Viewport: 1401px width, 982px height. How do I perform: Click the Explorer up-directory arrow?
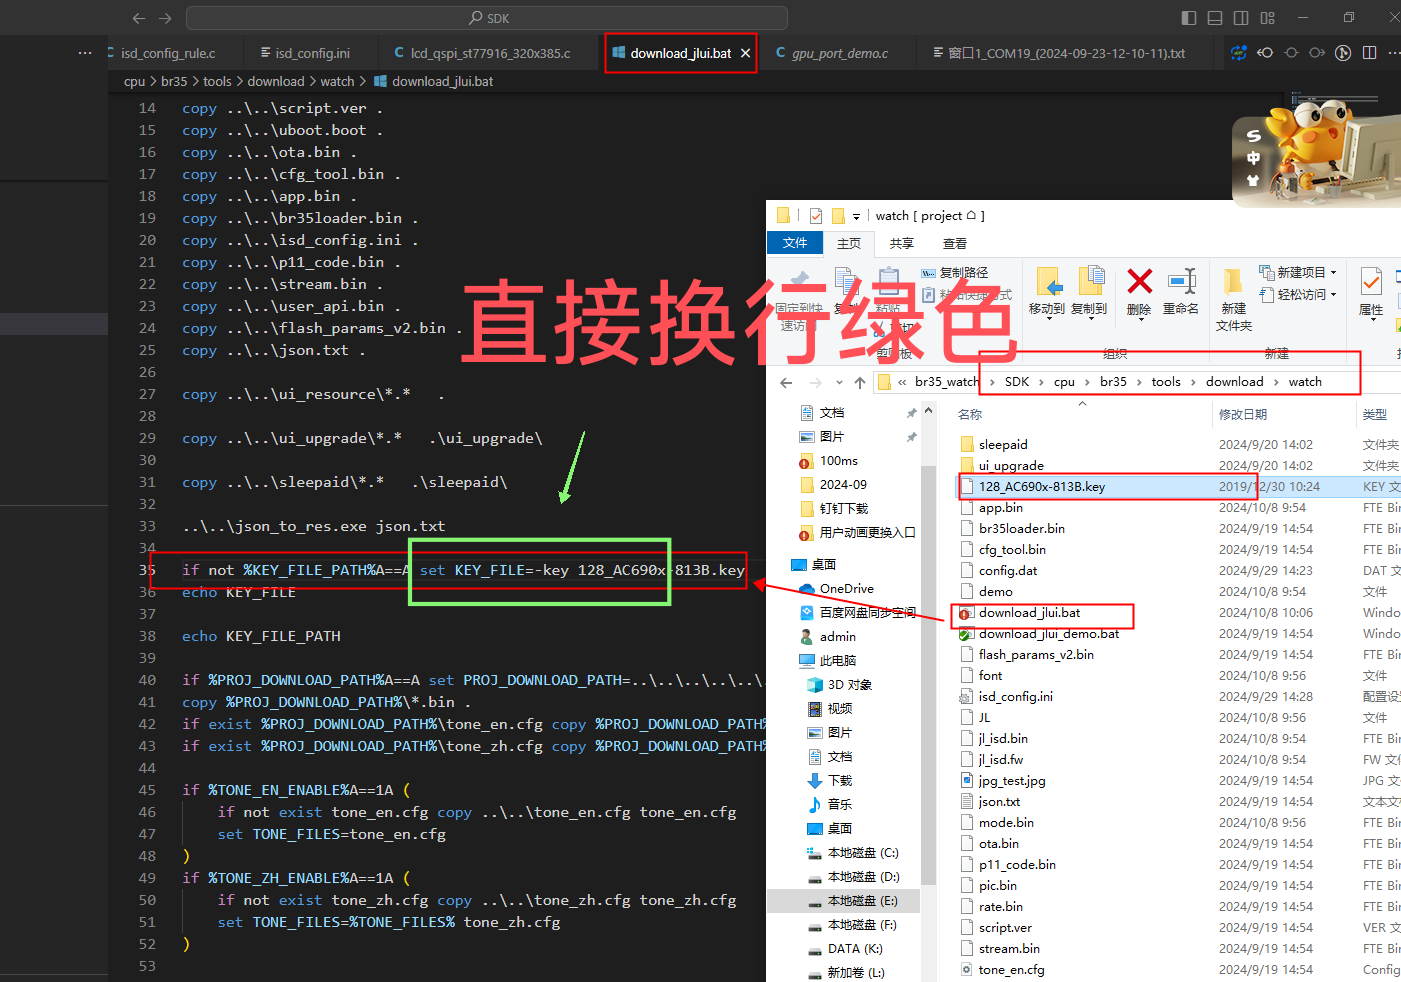859,382
